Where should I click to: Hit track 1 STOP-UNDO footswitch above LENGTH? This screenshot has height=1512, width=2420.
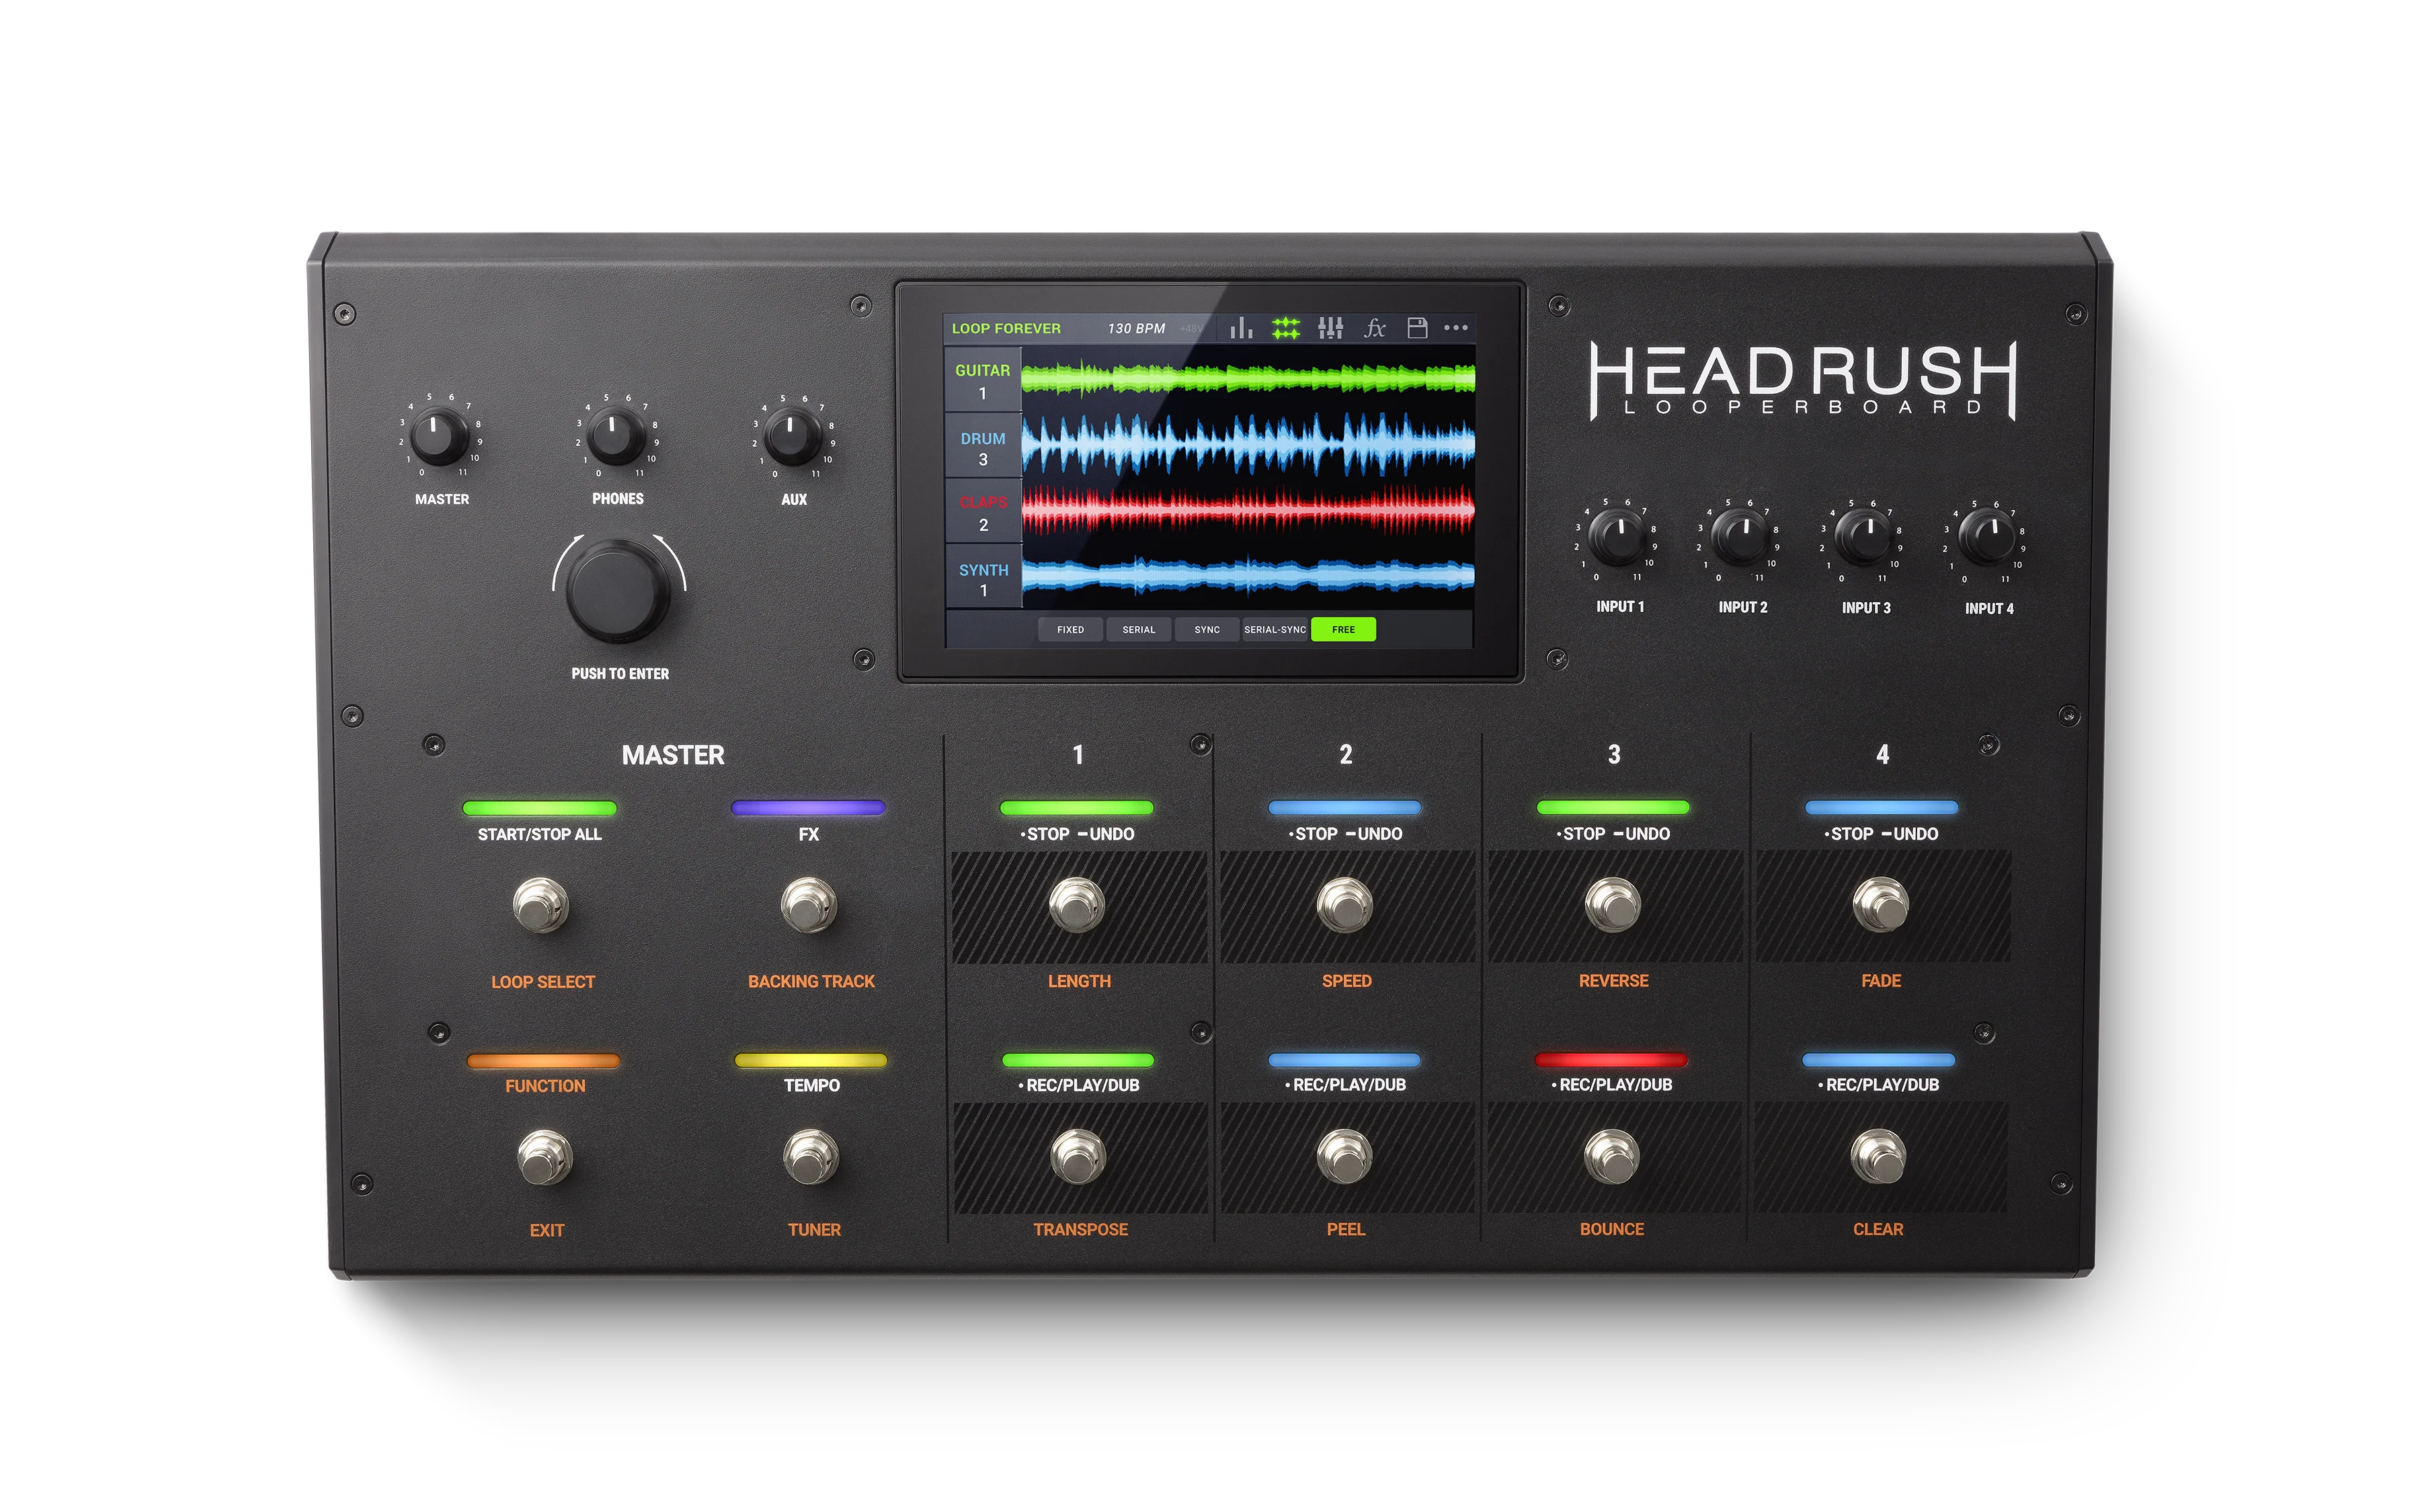(x=1077, y=905)
